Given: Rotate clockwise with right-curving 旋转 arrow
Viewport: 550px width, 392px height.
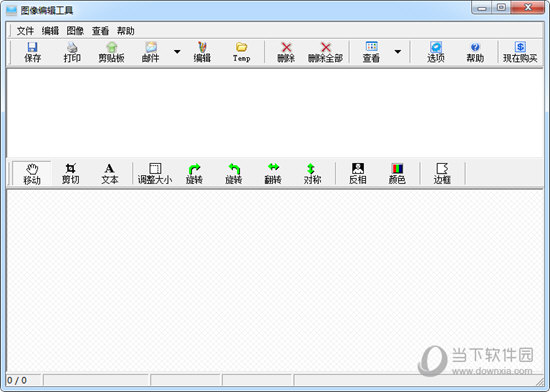Looking at the screenshot, I should (x=194, y=174).
